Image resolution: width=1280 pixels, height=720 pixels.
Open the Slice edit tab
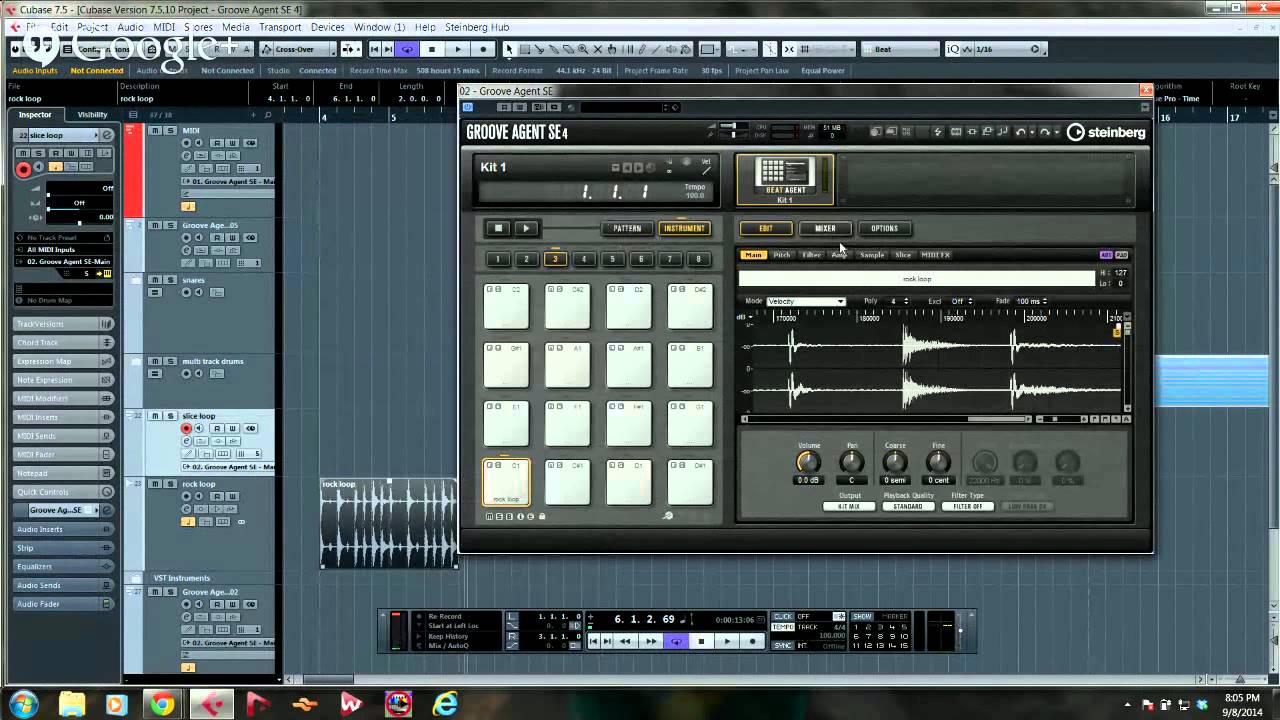point(903,255)
